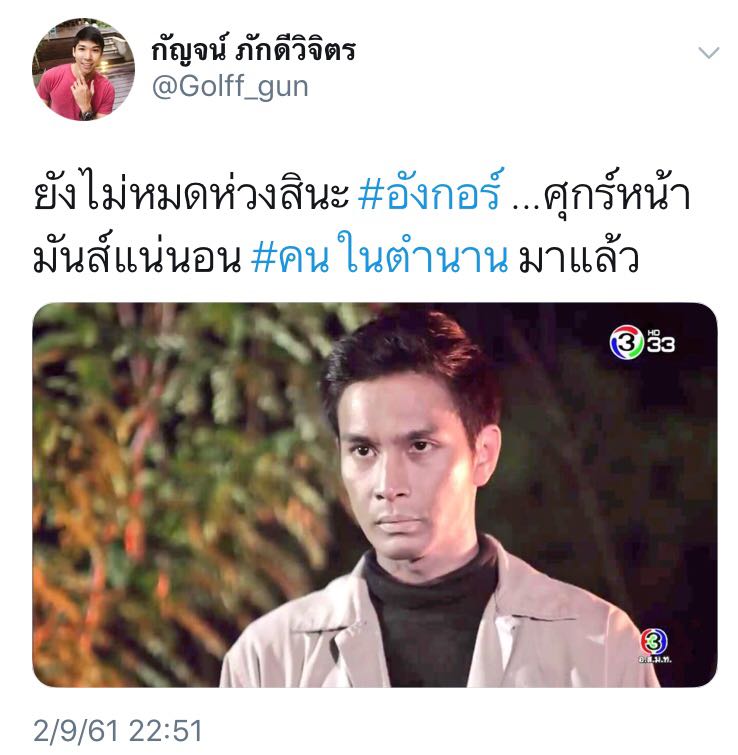Visit the กัญจน์ ภักดีวิจิตร display name
The width and height of the screenshot is (738, 755).
[254, 50]
